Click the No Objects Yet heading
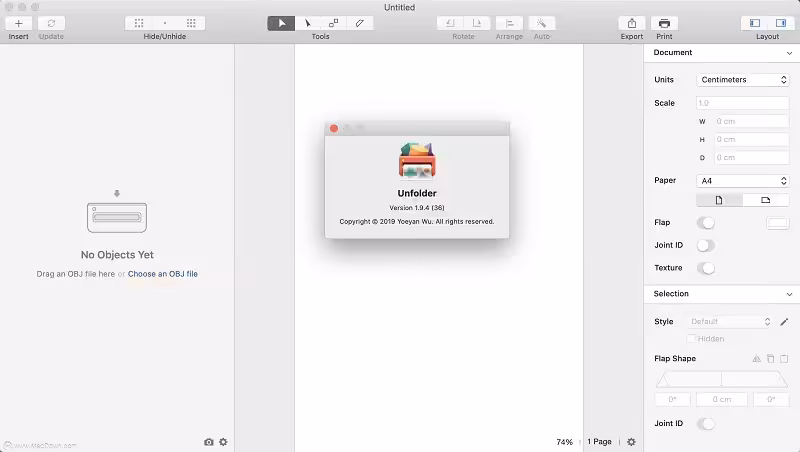The width and height of the screenshot is (800, 452). point(117,255)
